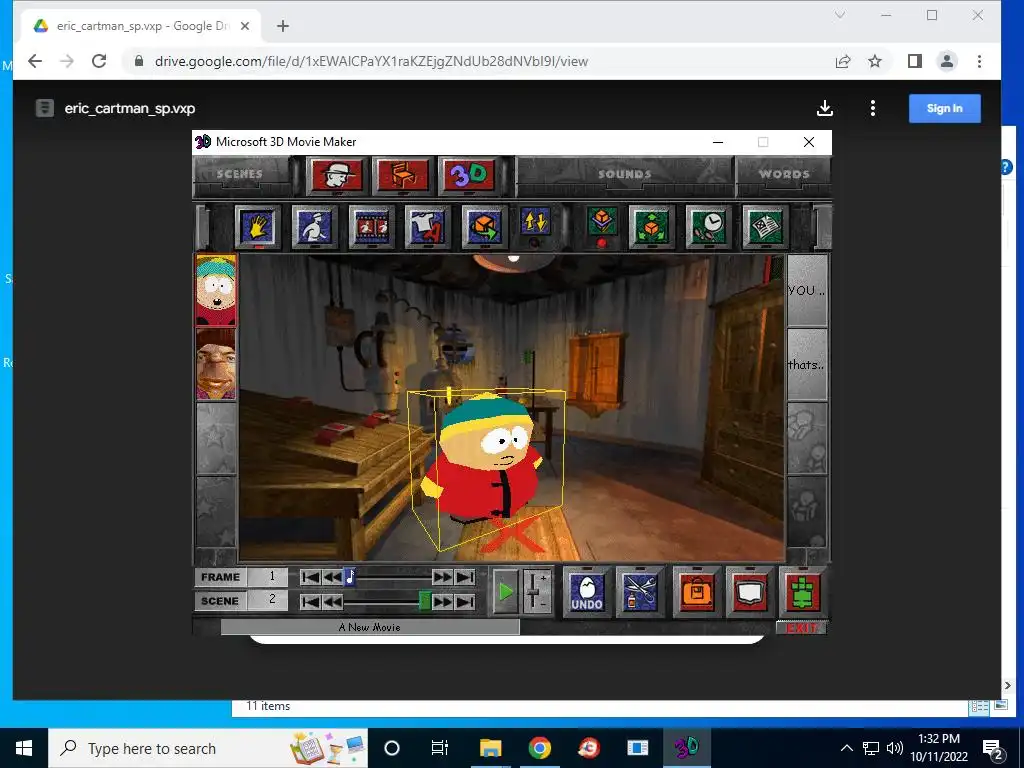Viewport: 1024px width, 768px height.
Task: Click the Sign in button
Action: click(944, 108)
